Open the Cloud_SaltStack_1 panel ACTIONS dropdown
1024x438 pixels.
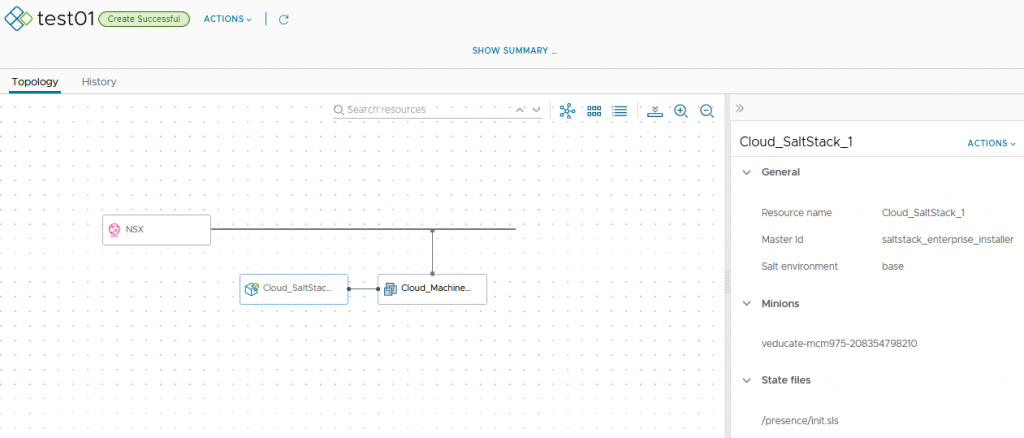(x=991, y=143)
